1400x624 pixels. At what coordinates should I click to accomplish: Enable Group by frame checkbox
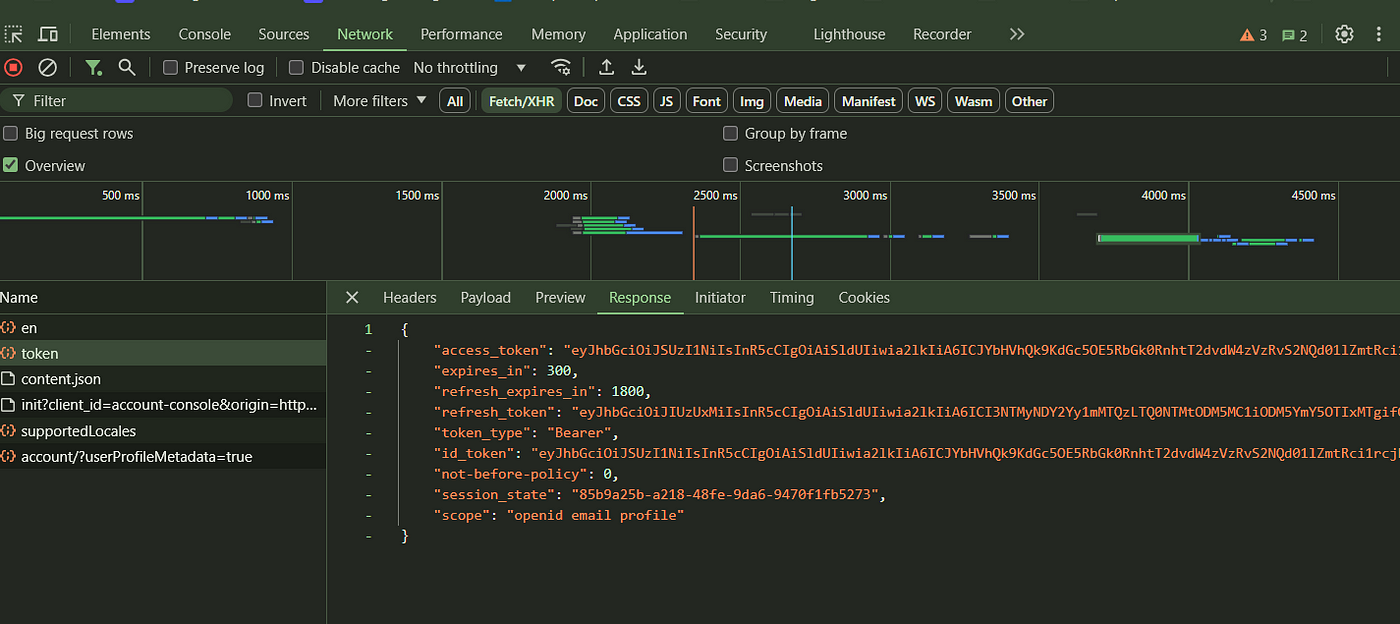(730, 133)
